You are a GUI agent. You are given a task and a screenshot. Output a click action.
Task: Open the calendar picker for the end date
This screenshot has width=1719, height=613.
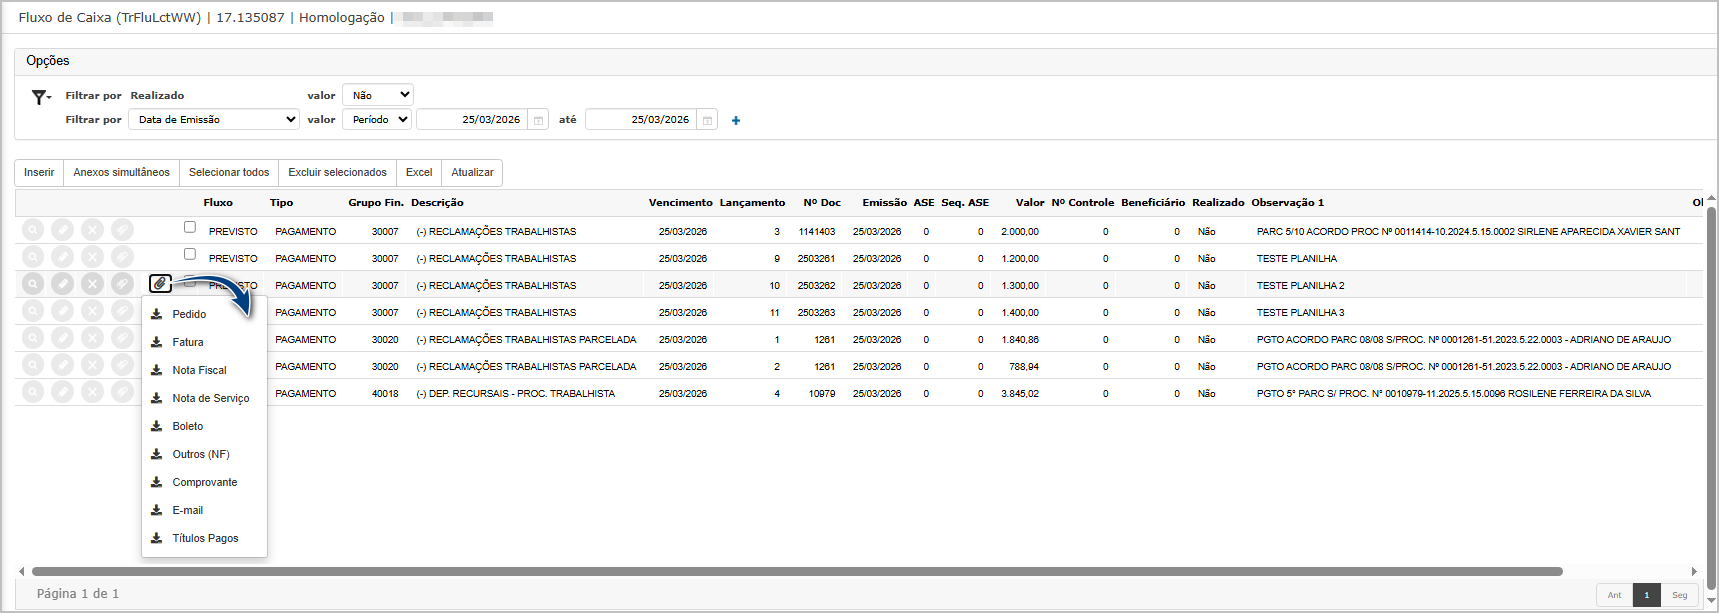point(707,120)
